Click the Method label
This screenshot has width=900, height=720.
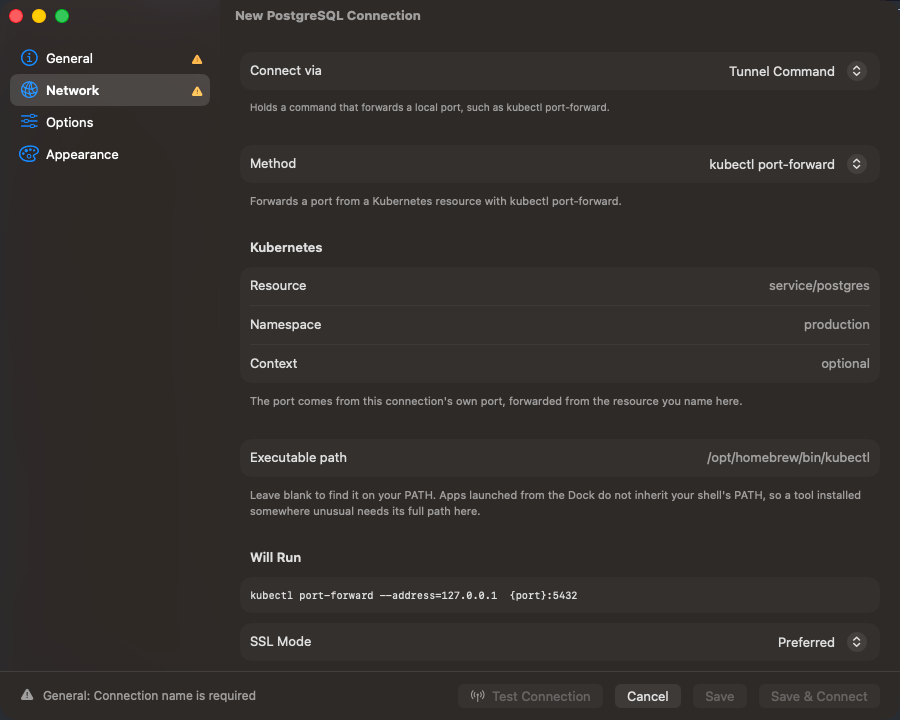click(x=273, y=164)
